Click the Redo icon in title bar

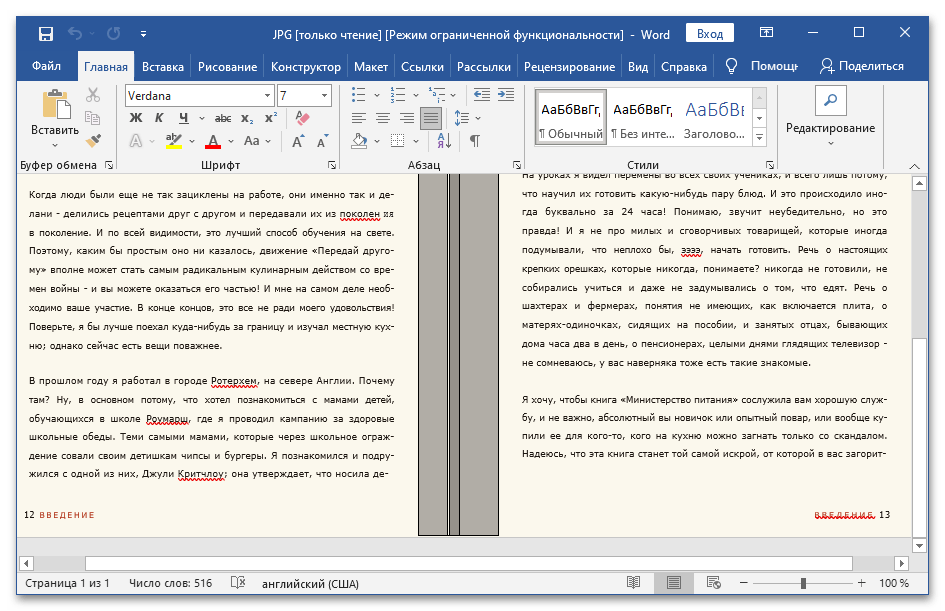click(x=113, y=34)
